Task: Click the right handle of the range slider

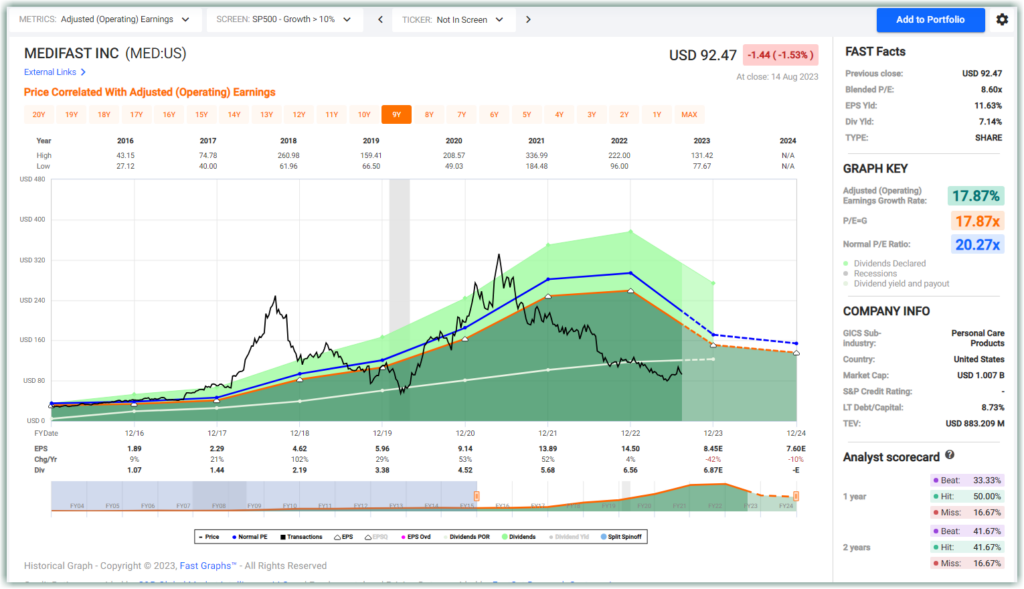Action: [796, 496]
